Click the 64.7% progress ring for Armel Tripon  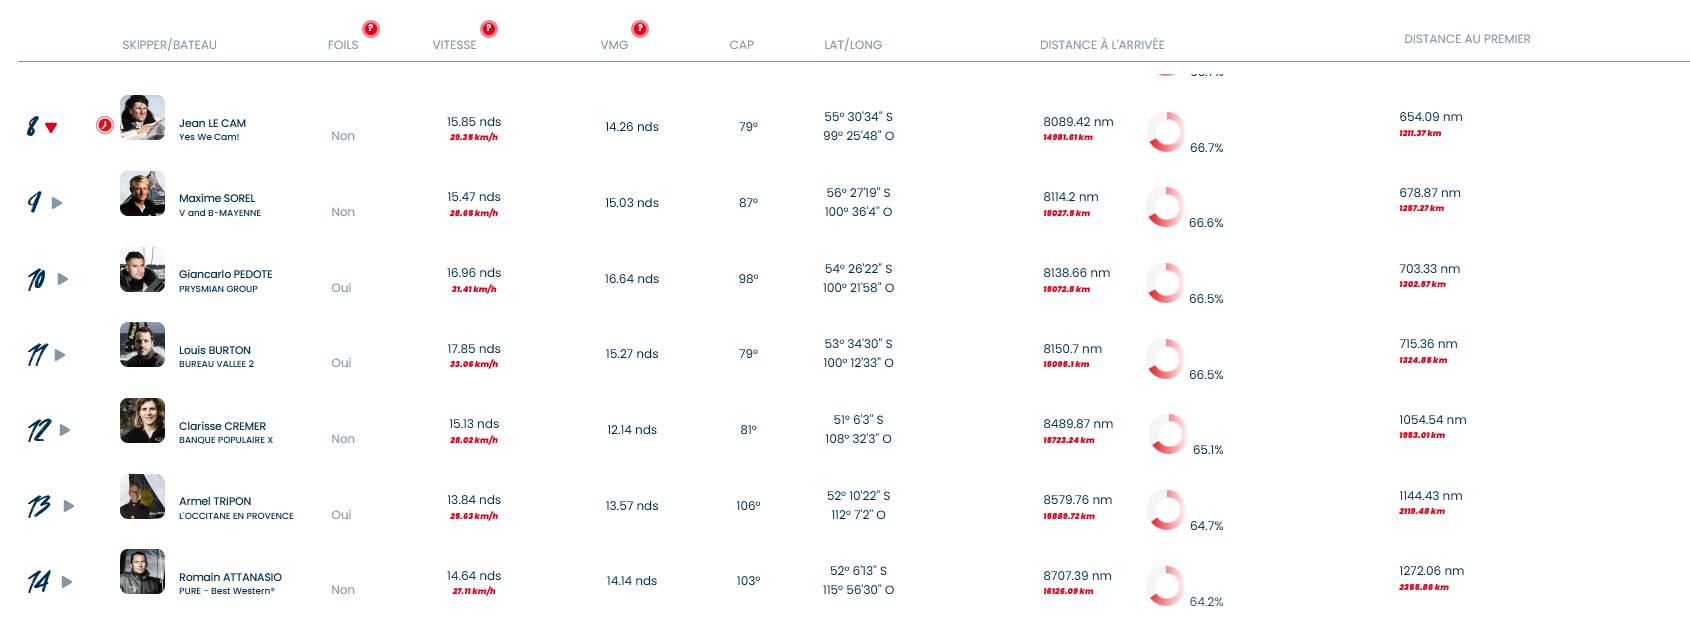pos(1166,509)
